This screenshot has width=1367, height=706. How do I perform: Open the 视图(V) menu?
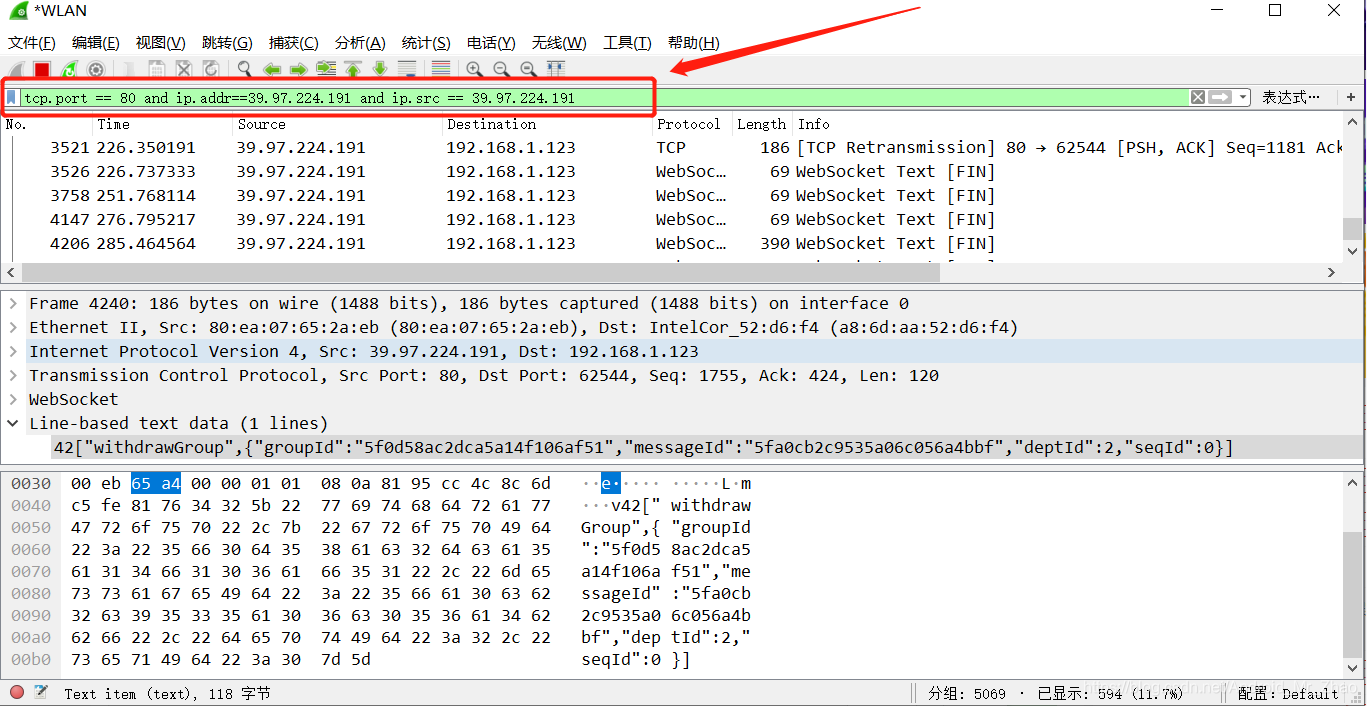click(161, 43)
